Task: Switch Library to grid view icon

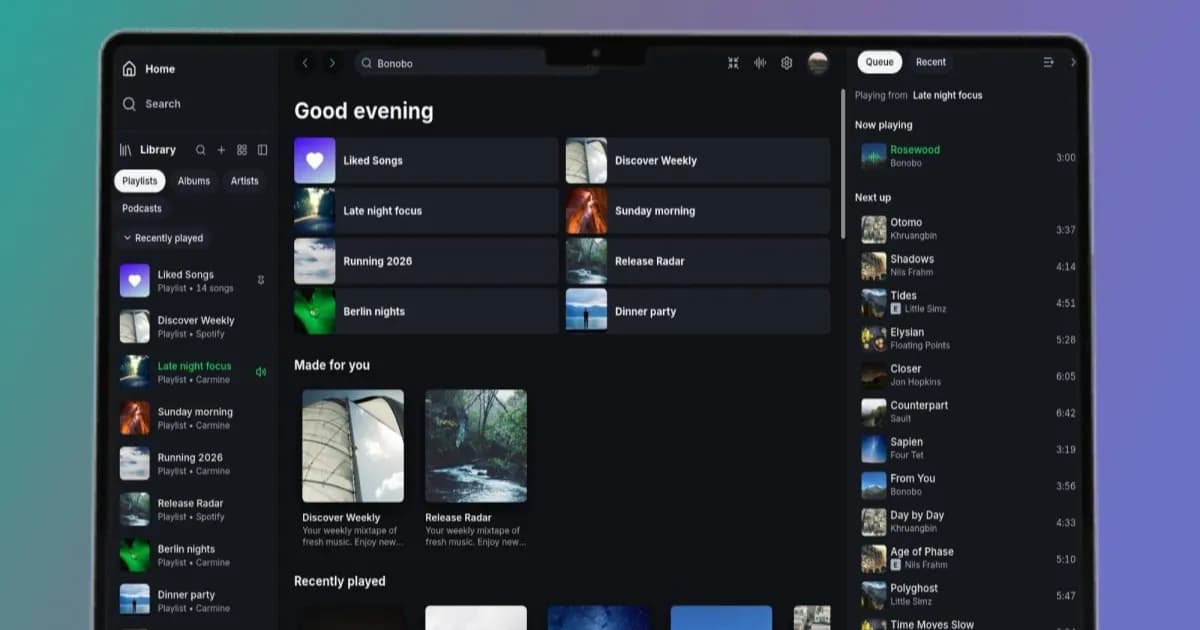Action: click(242, 150)
